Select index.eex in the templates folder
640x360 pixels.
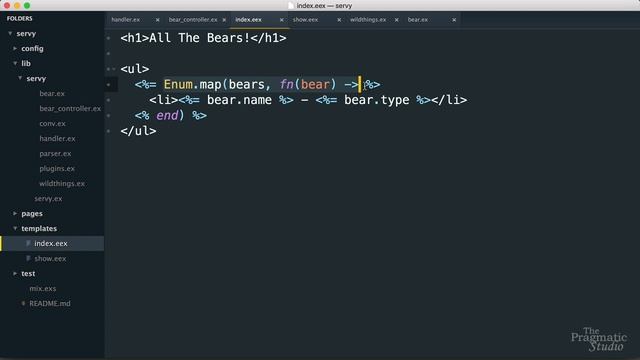(x=51, y=243)
